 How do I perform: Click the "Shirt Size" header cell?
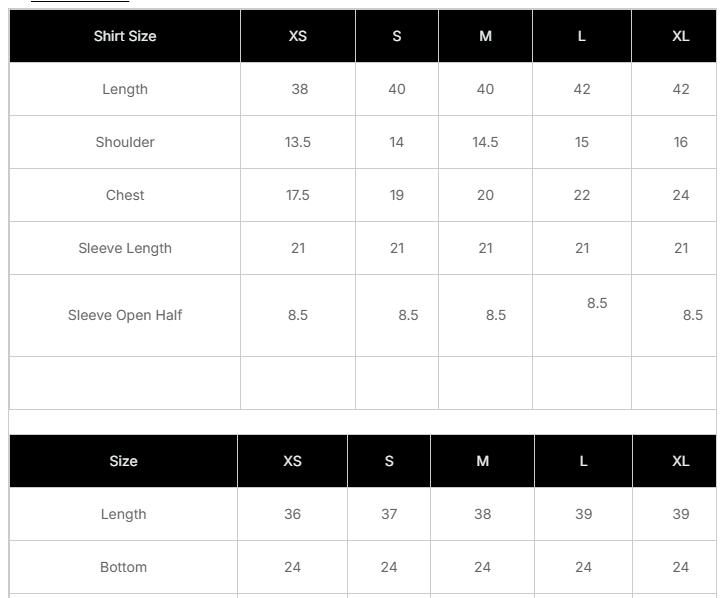[x=125, y=36]
